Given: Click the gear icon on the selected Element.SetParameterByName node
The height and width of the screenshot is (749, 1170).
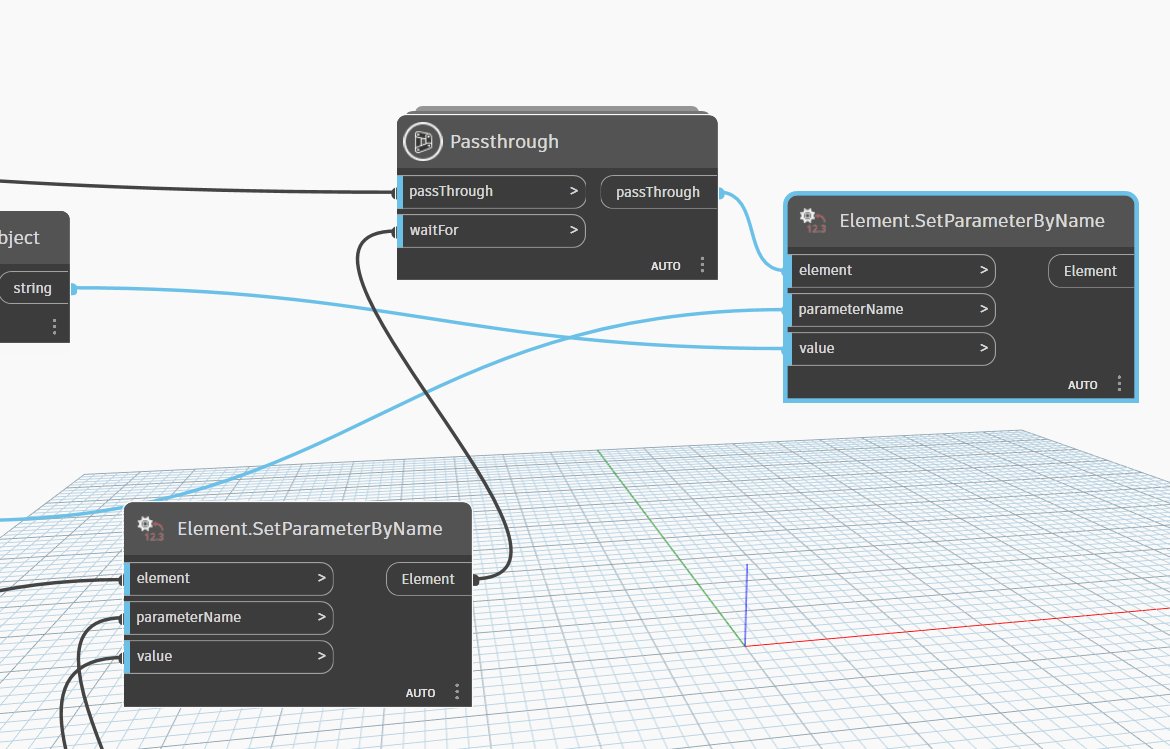Looking at the screenshot, I should coord(812,220).
